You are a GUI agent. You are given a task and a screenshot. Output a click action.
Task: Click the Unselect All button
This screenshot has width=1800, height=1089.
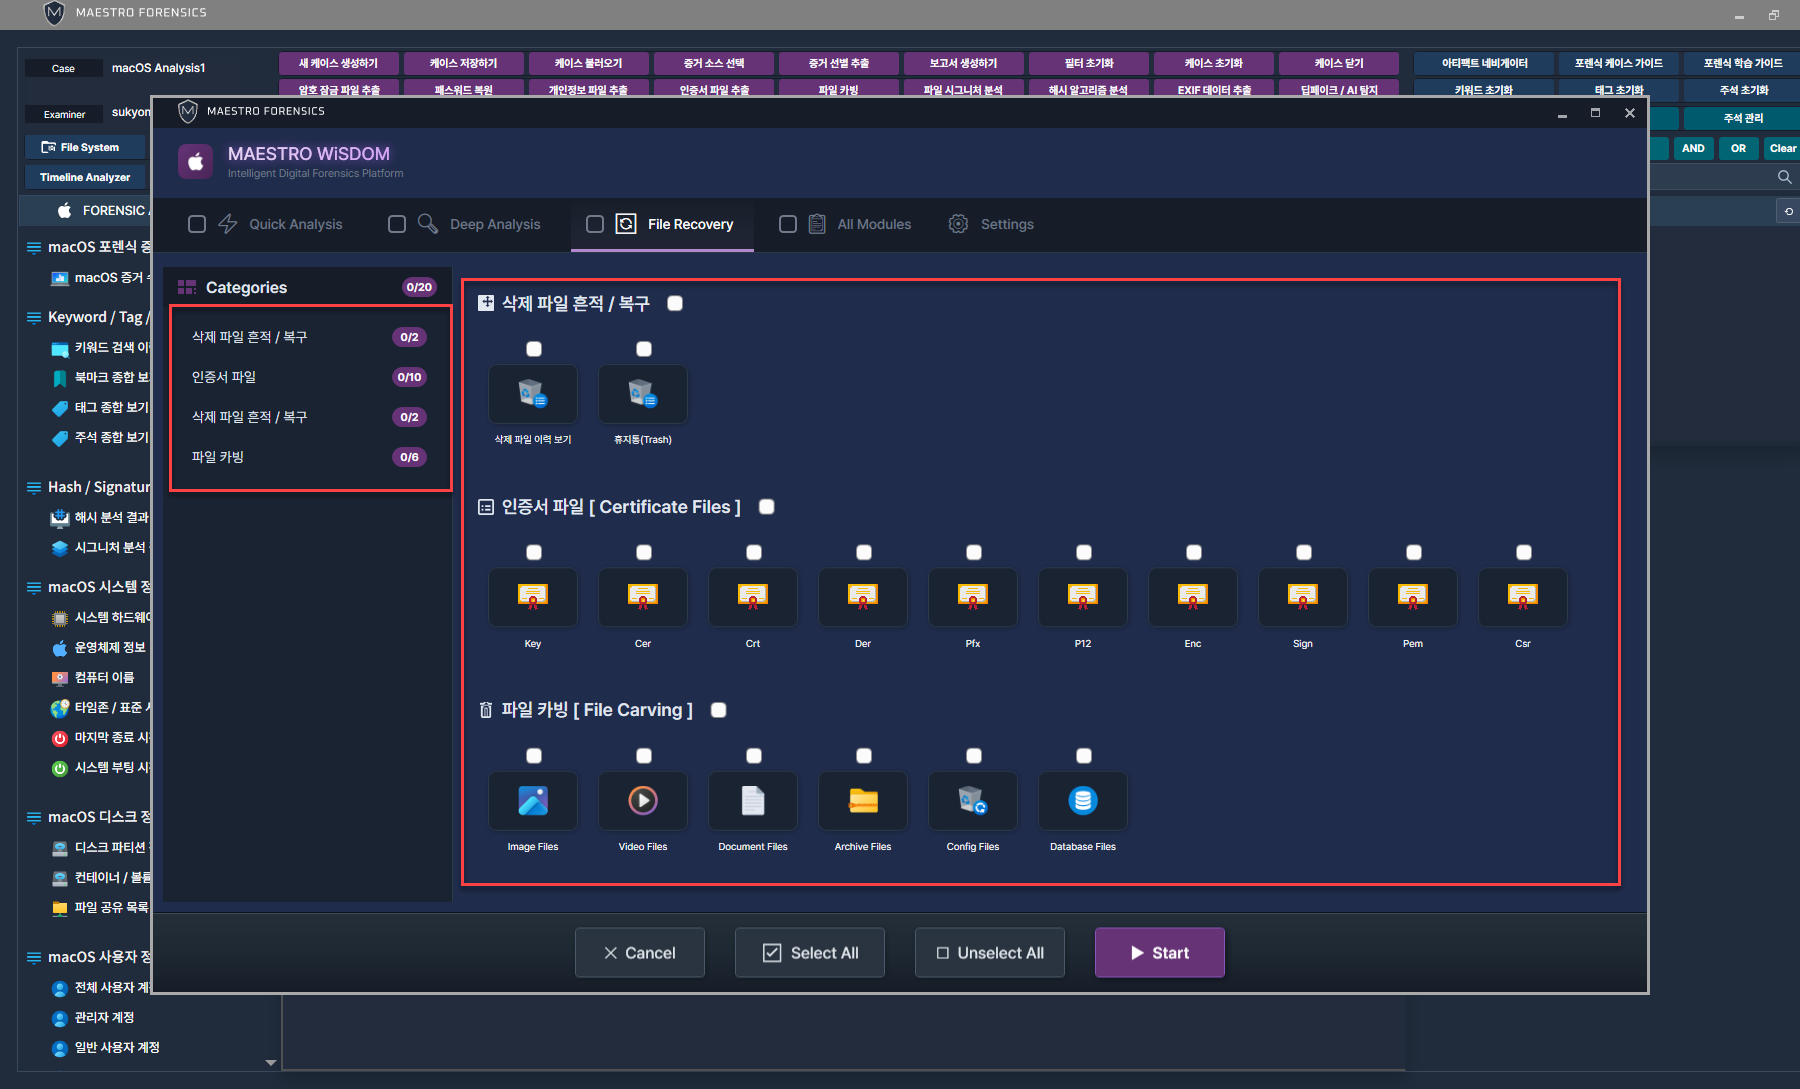[x=990, y=953]
